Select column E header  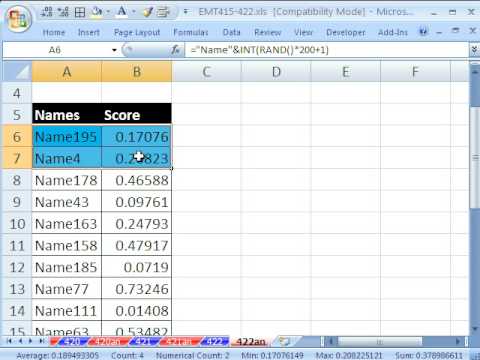pyautogui.click(x=346, y=72)
